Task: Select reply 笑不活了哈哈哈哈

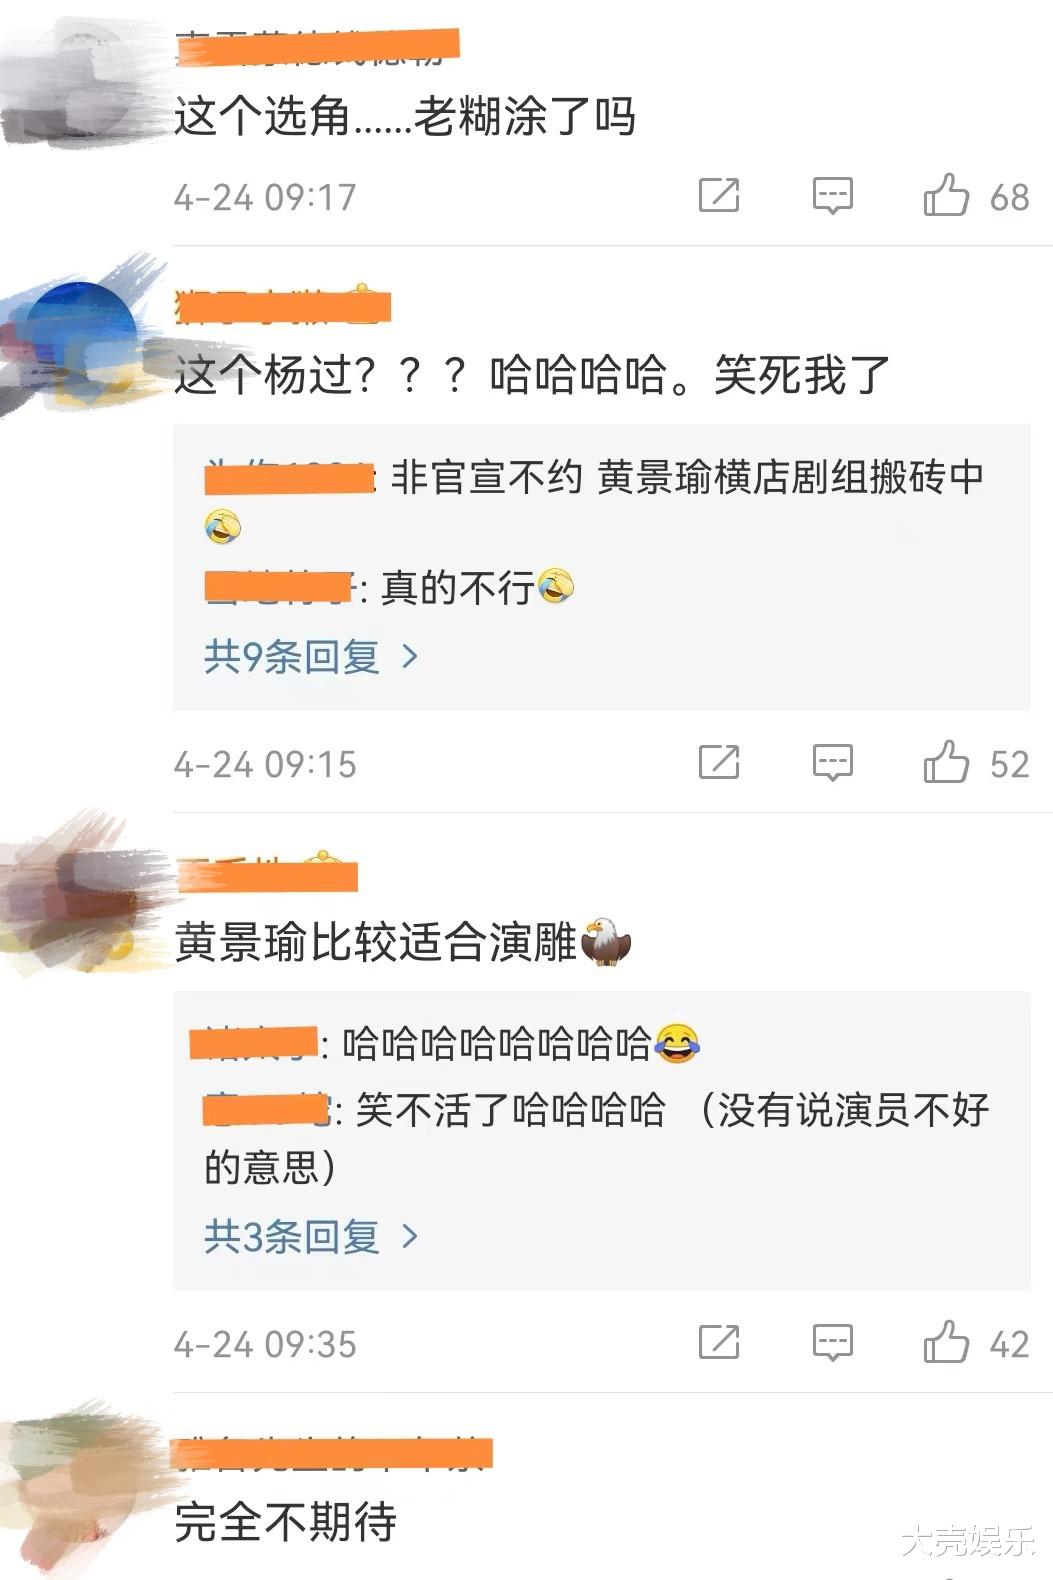Action: [x=510, y=1110]
